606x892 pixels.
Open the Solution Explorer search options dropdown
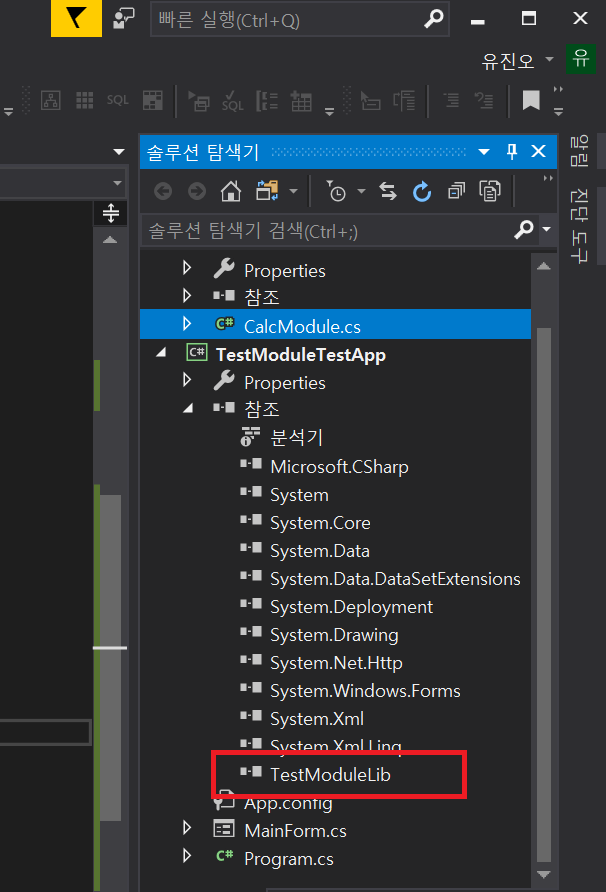point(546,229)
